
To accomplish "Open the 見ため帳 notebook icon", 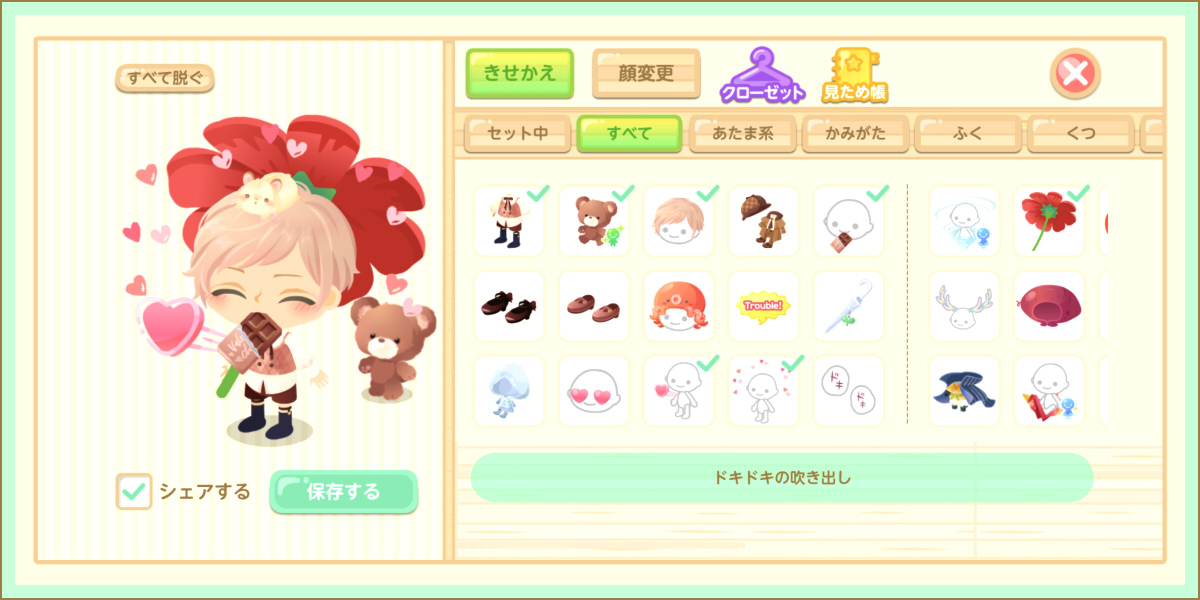I will tap(855, 75).
